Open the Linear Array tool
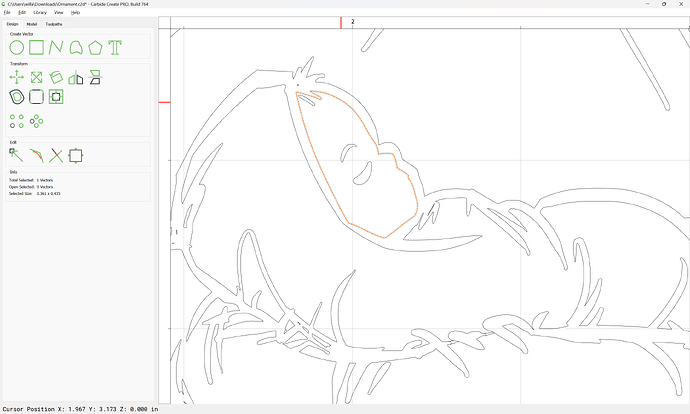 (17, 121)
